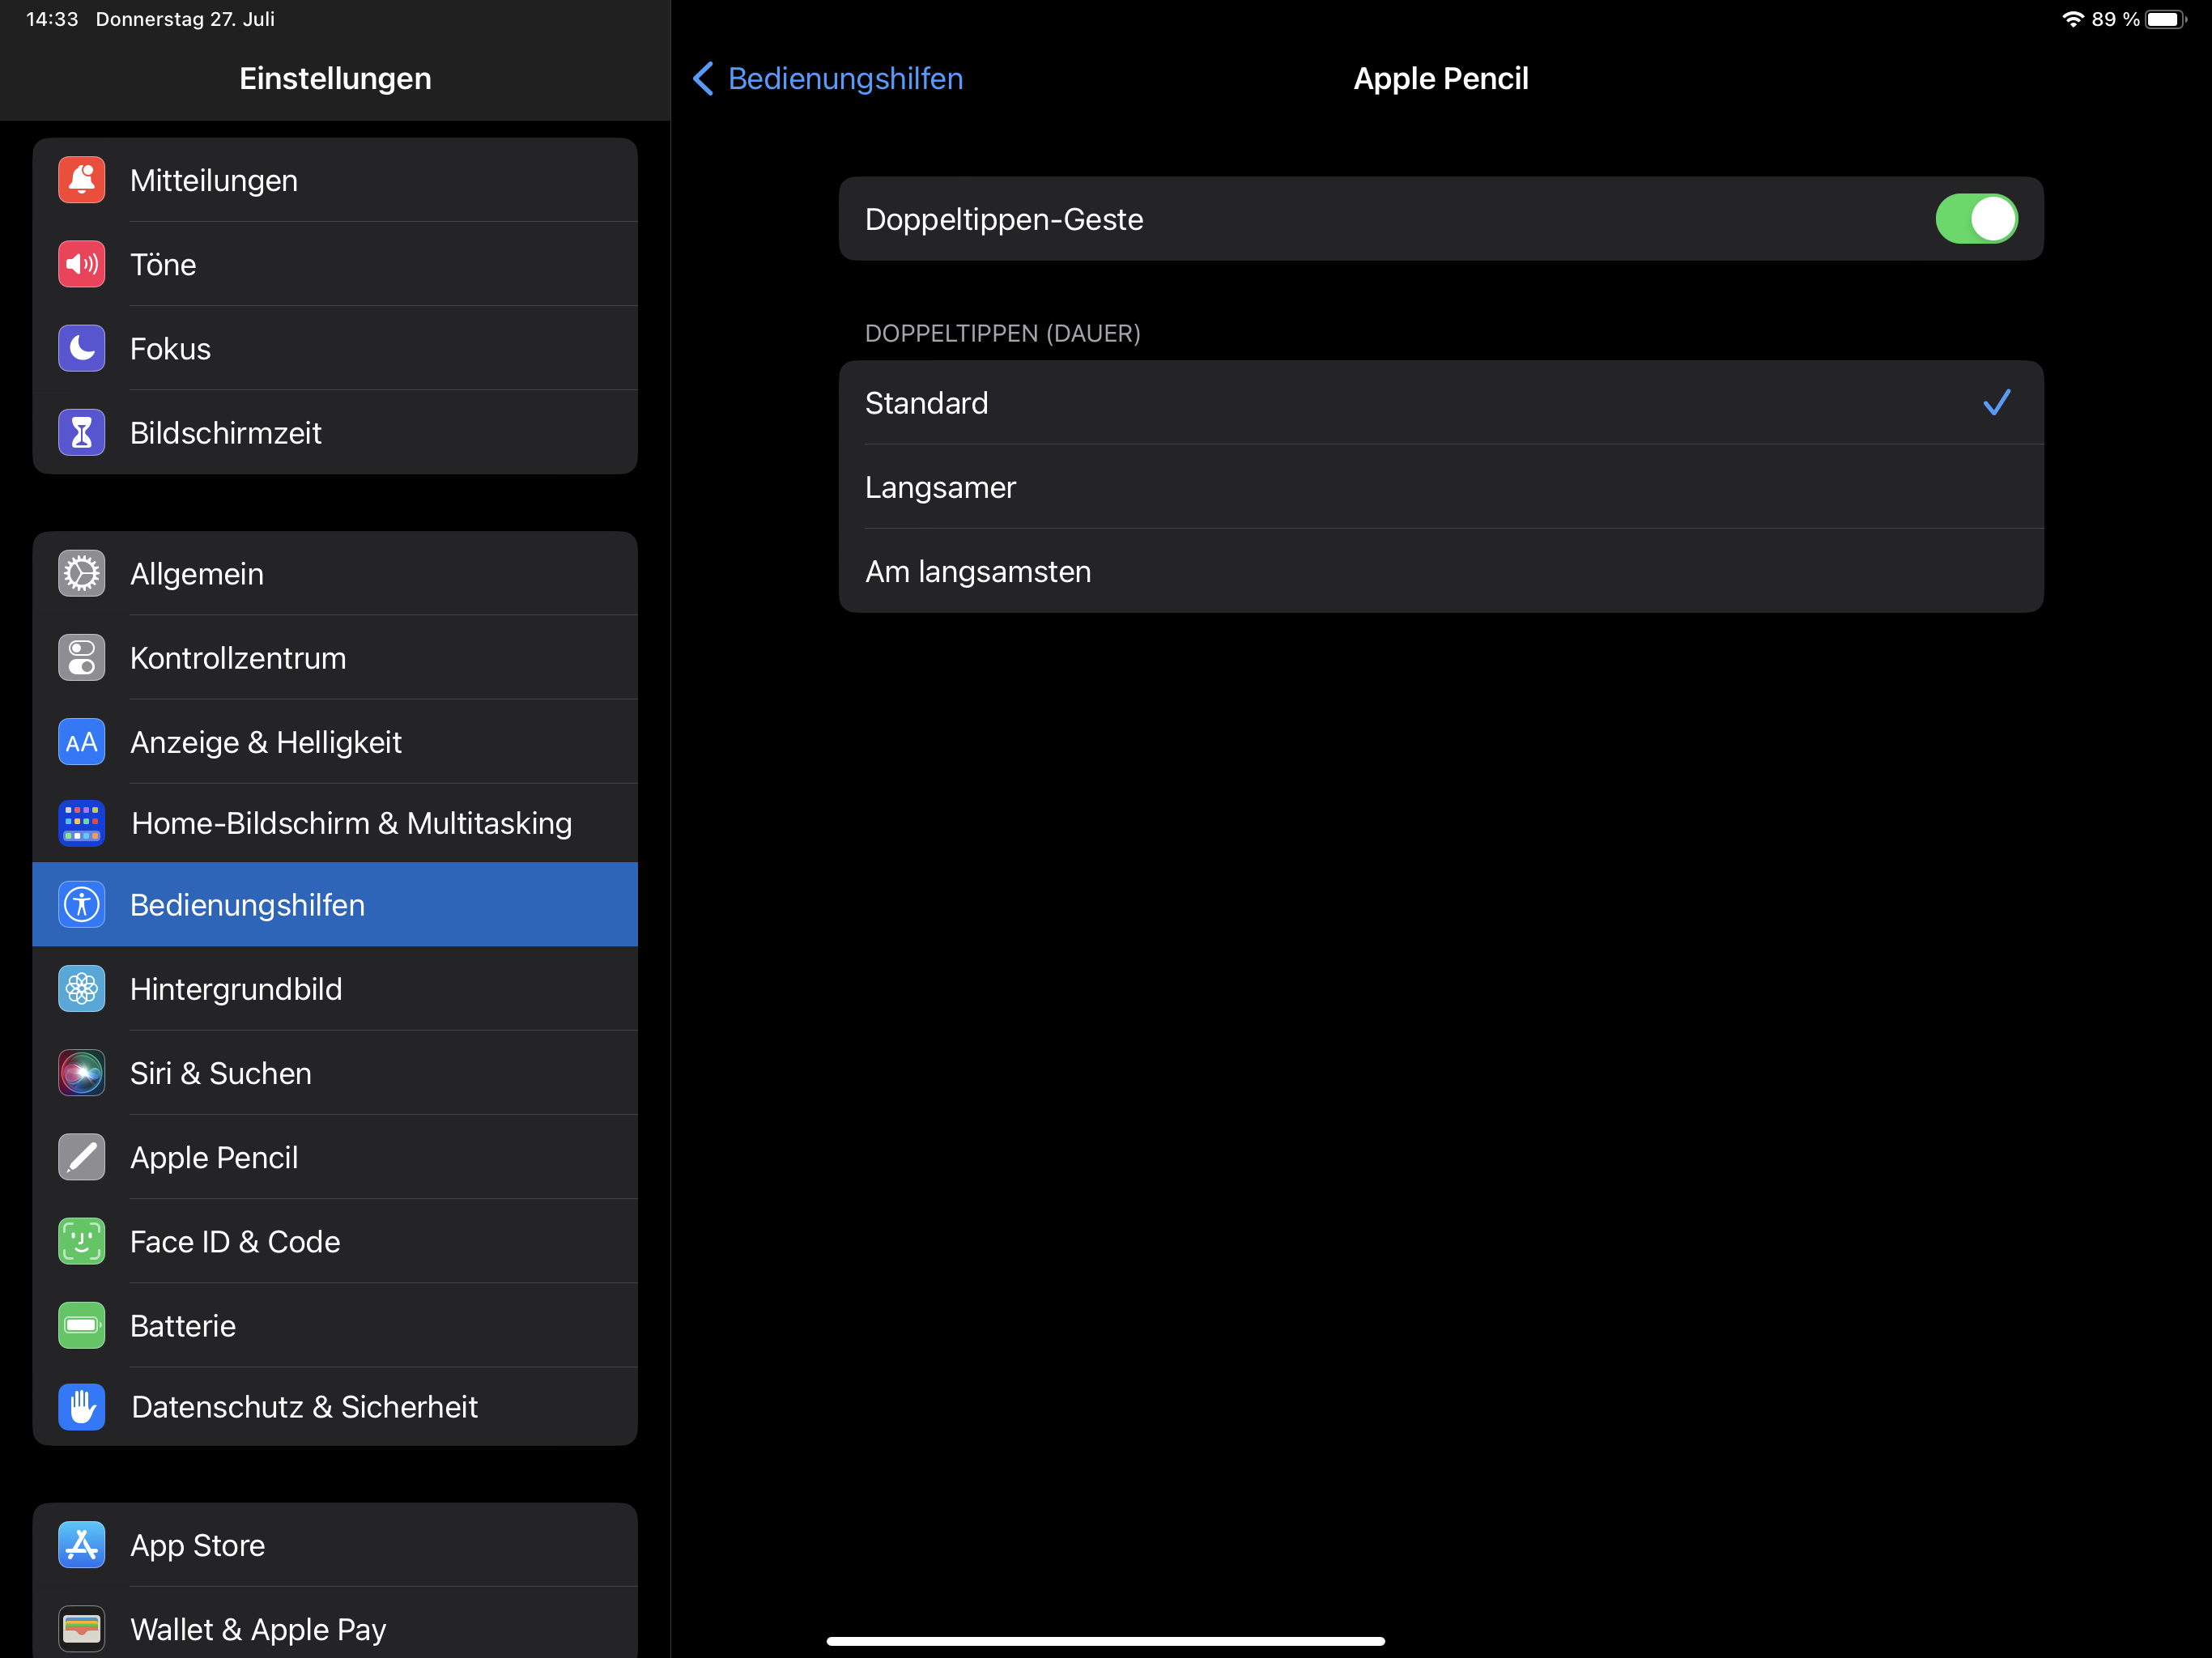Tap the Kontrollzentrum switches icon
The width and height of the screenshot is (2212, 1658).
tap(81, 658)
